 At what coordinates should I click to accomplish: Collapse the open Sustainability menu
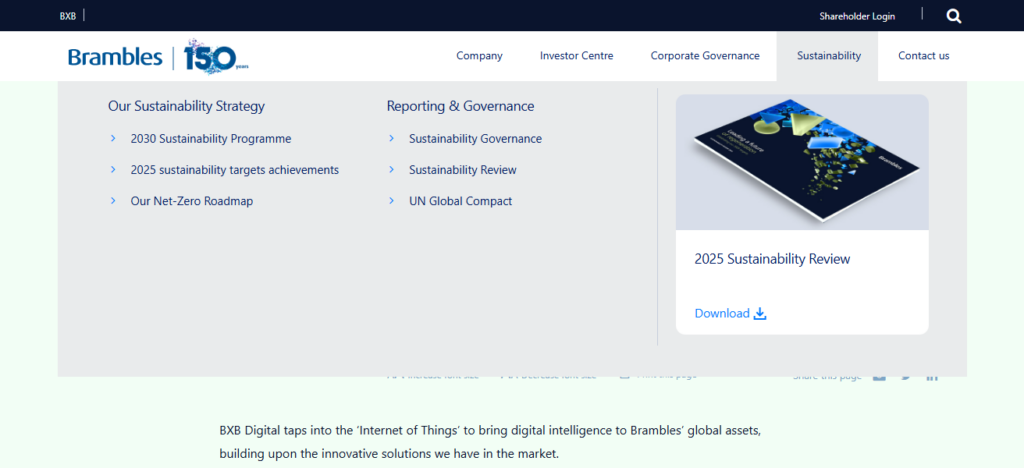(828, 56)
